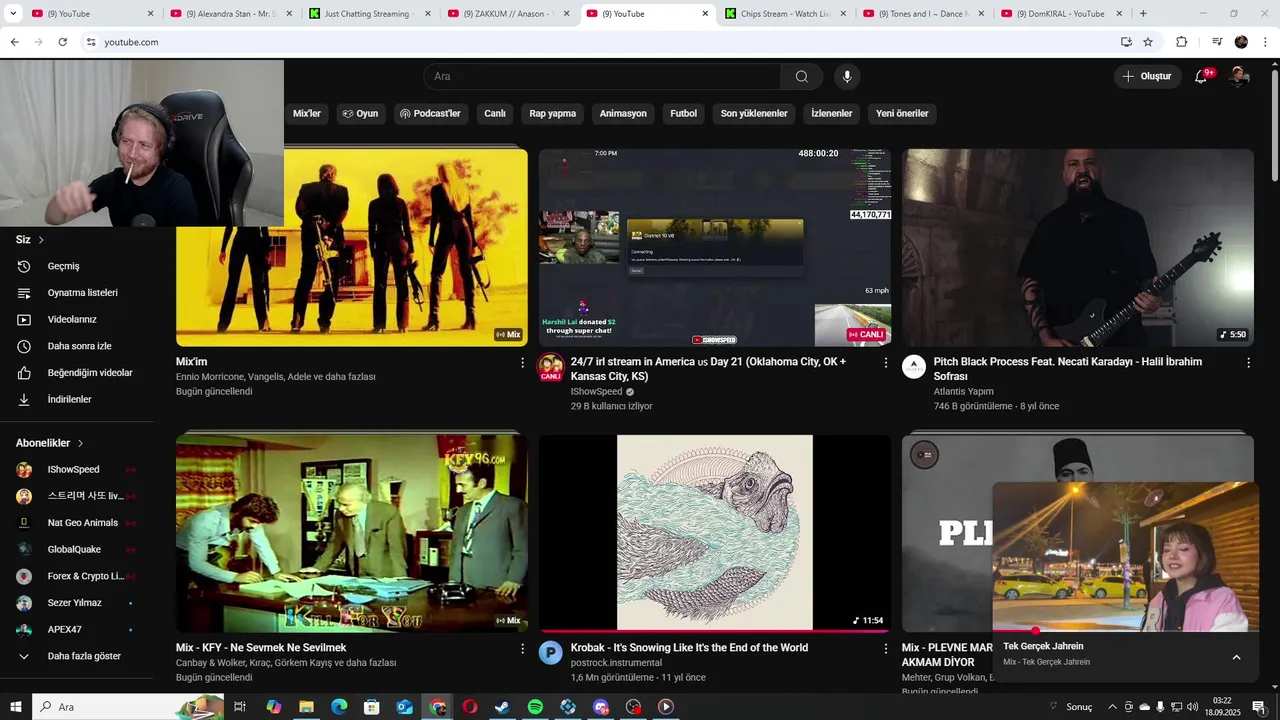Select the Futbol filter chip
This screenshot has height=720, width=1280.
point(684,114)
